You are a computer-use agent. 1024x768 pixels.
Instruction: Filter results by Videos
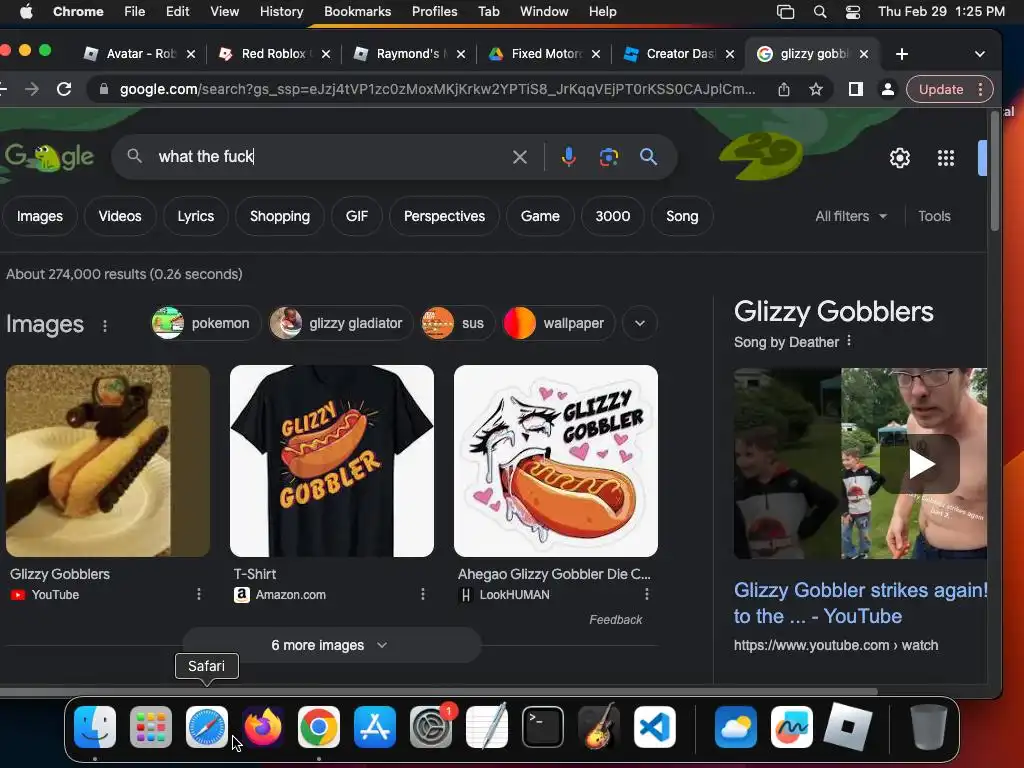point(120,216)
